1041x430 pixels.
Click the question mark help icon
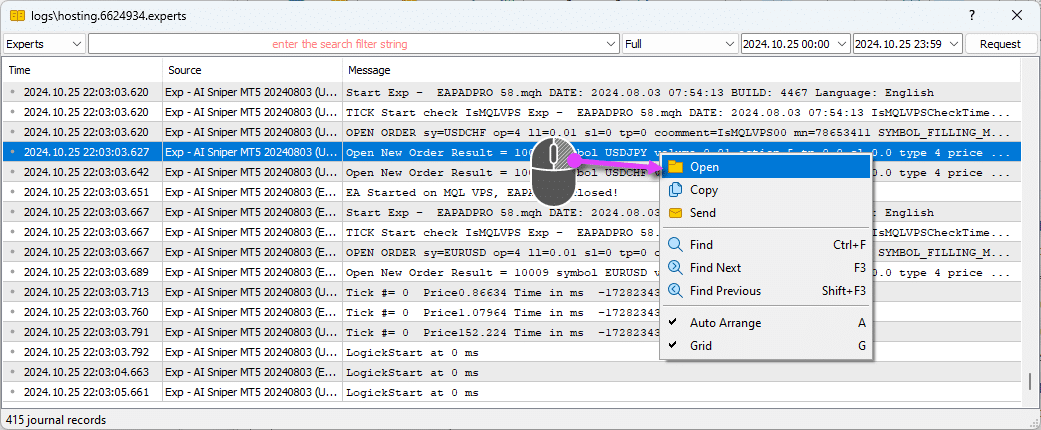coord(972,15)
